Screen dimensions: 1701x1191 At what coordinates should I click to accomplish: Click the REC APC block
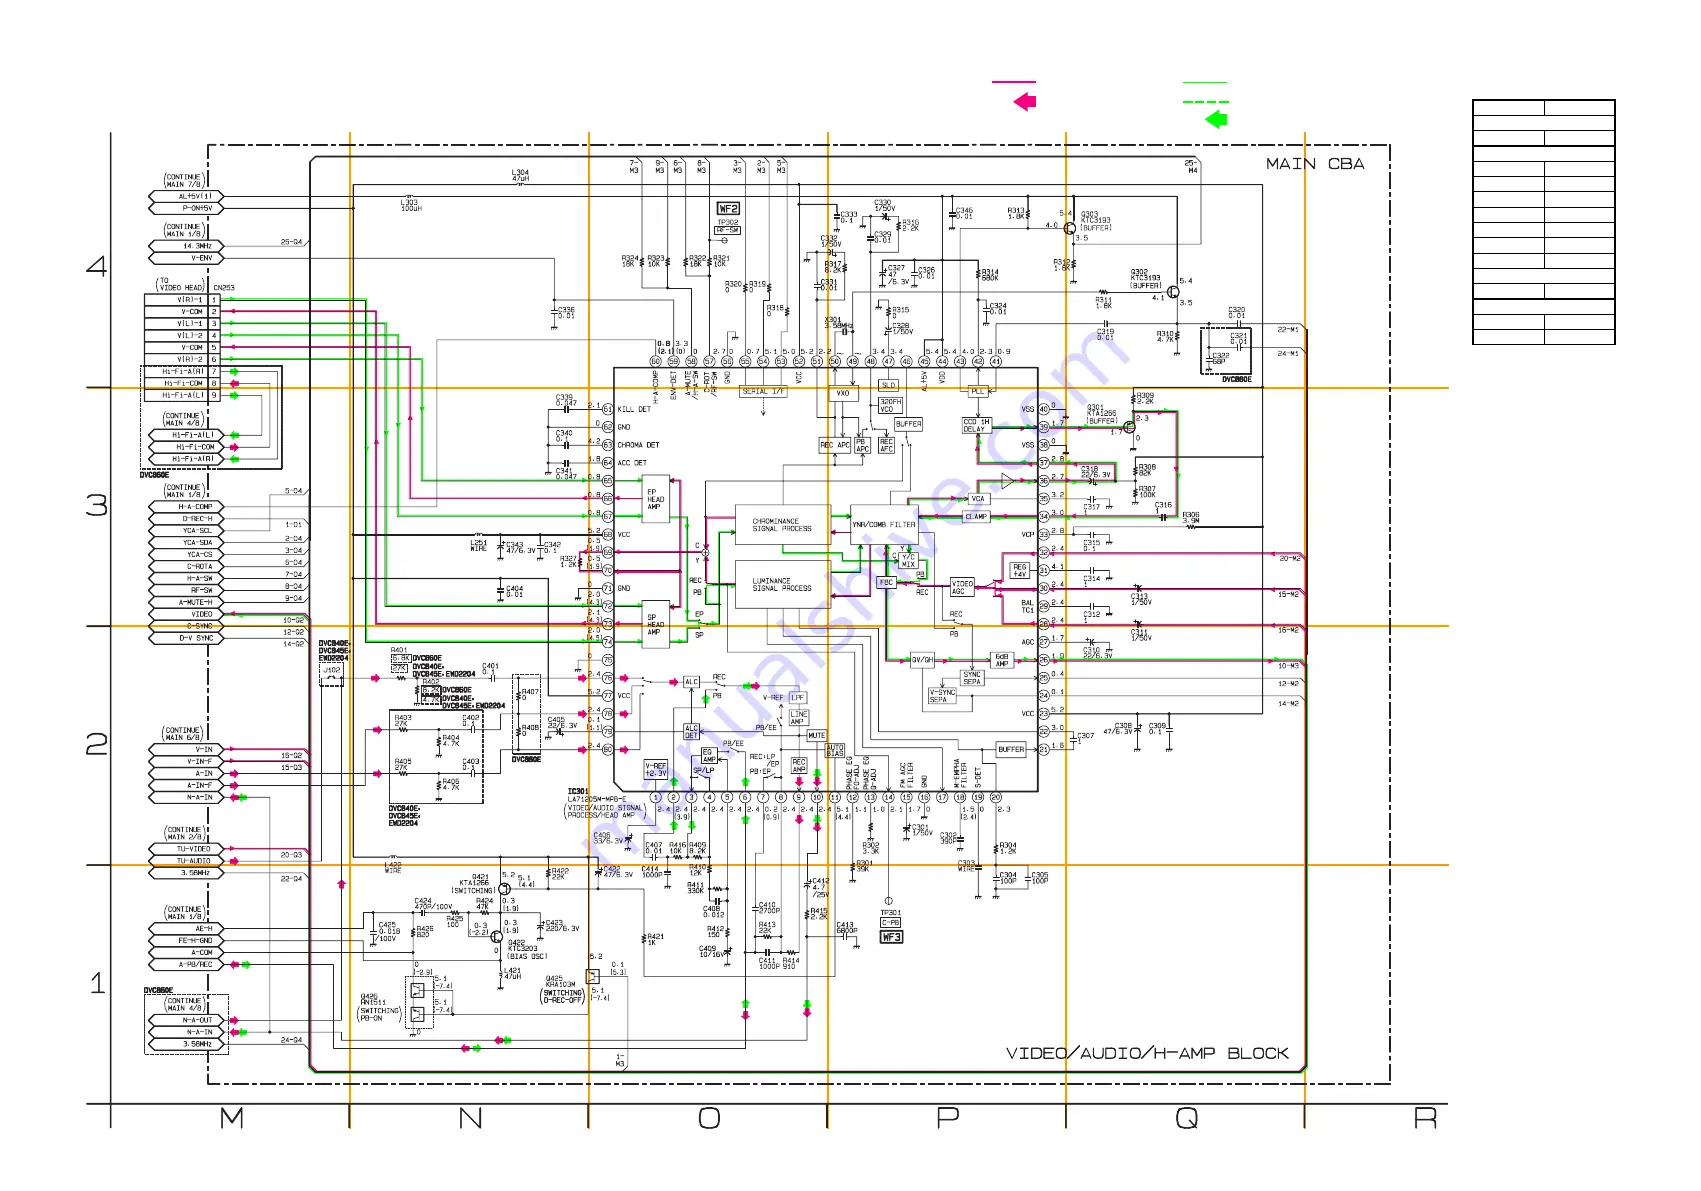(x=835, y=445)
